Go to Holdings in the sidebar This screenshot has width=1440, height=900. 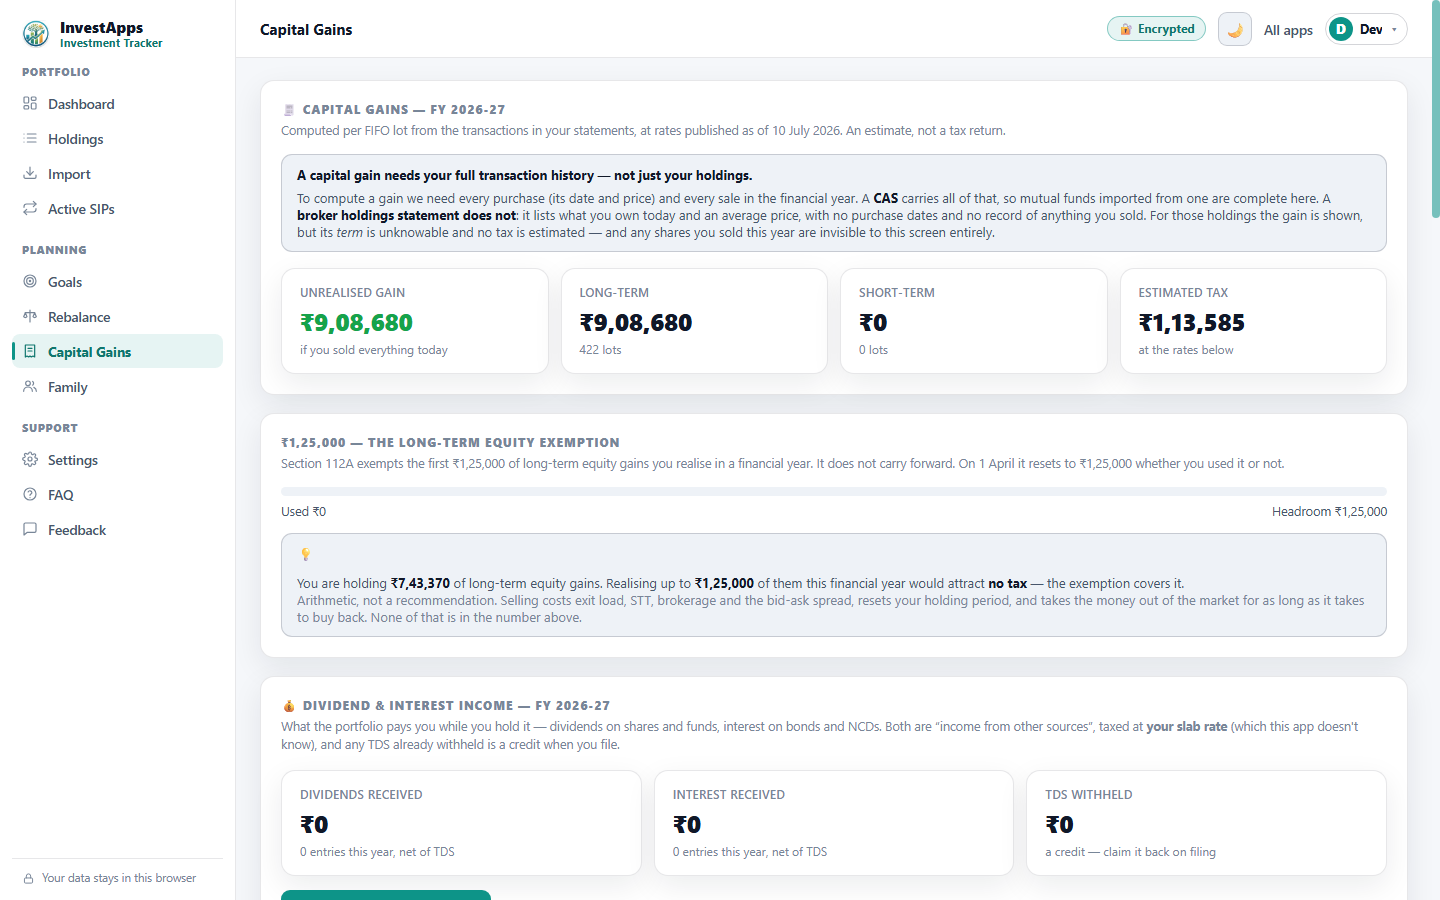tap(117, 139)
